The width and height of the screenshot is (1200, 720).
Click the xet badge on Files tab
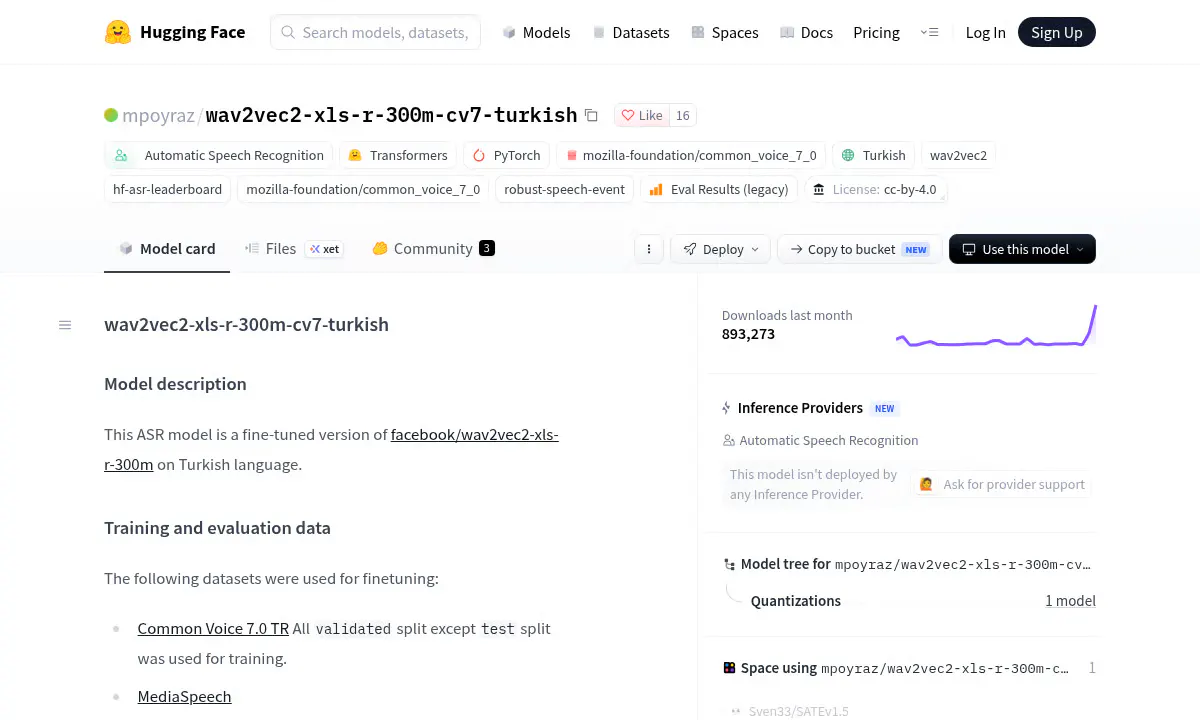coord(324,249)
